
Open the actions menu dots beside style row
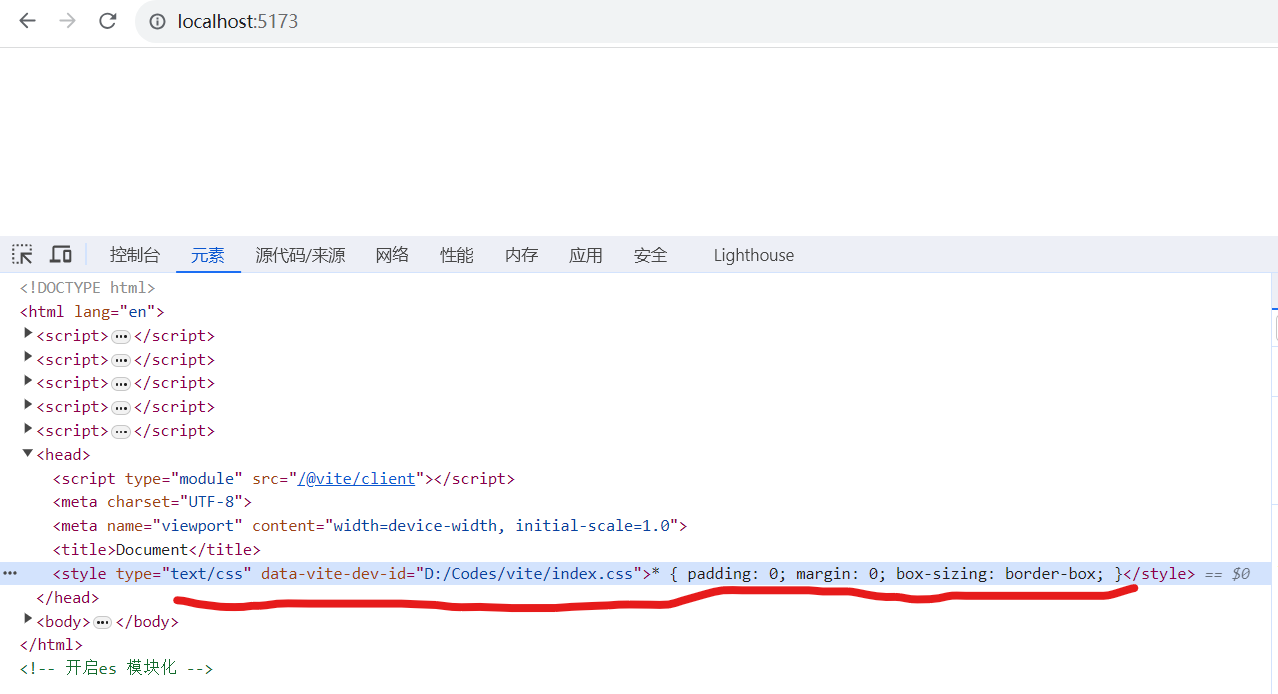[x=10, y=574]
